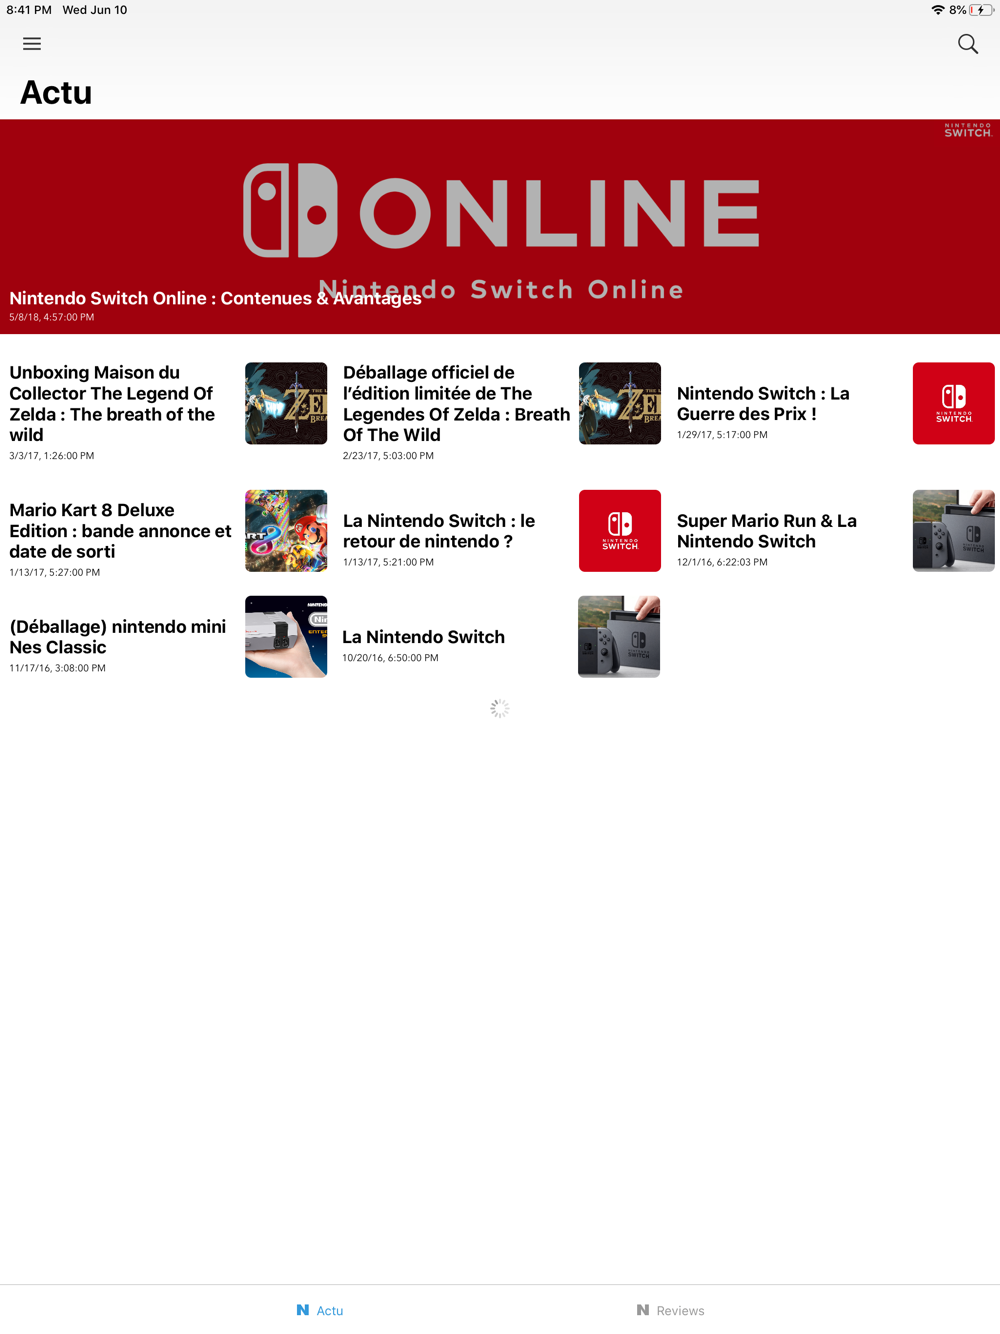The width and height of the screenshot is (1000, 1334).
Task: Tap the Wi-Fi status icon
Action: pos(938,10)
